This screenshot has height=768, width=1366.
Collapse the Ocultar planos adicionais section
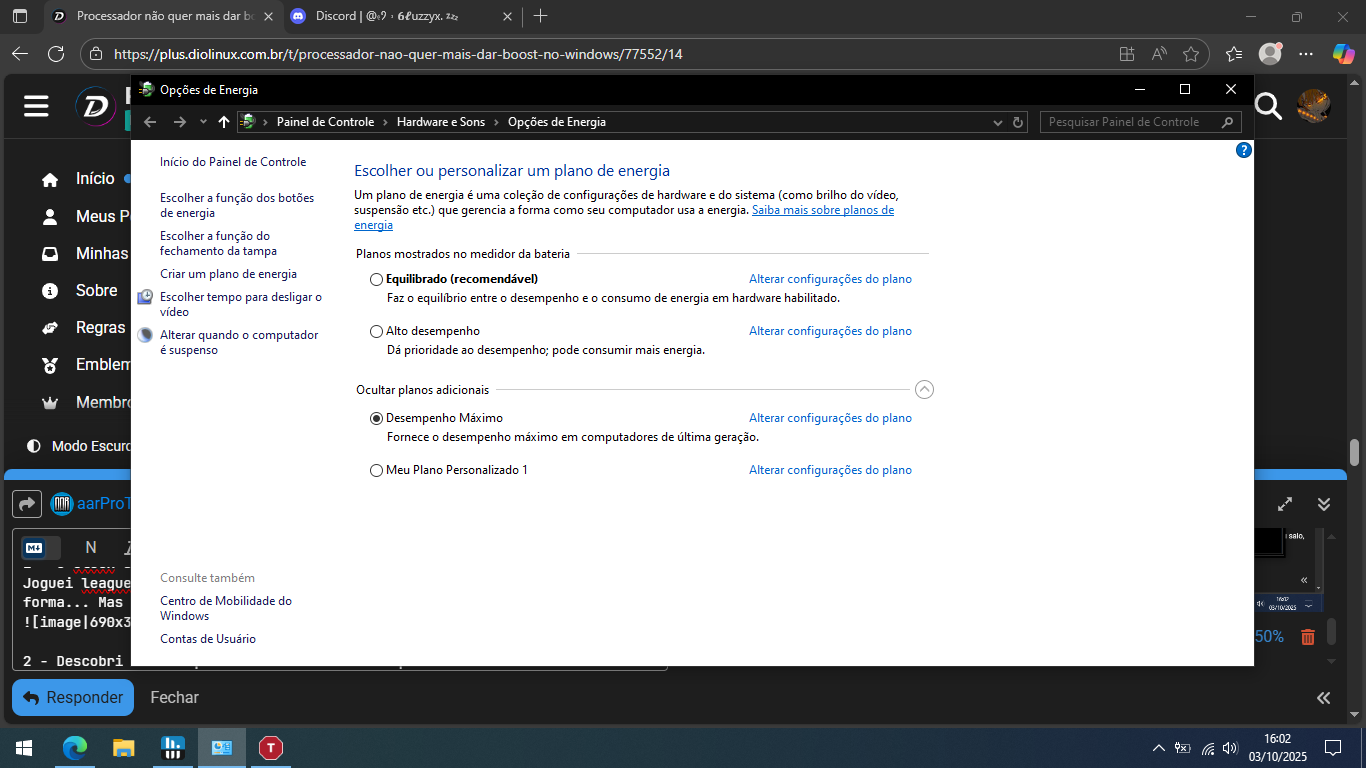point(924,389)
